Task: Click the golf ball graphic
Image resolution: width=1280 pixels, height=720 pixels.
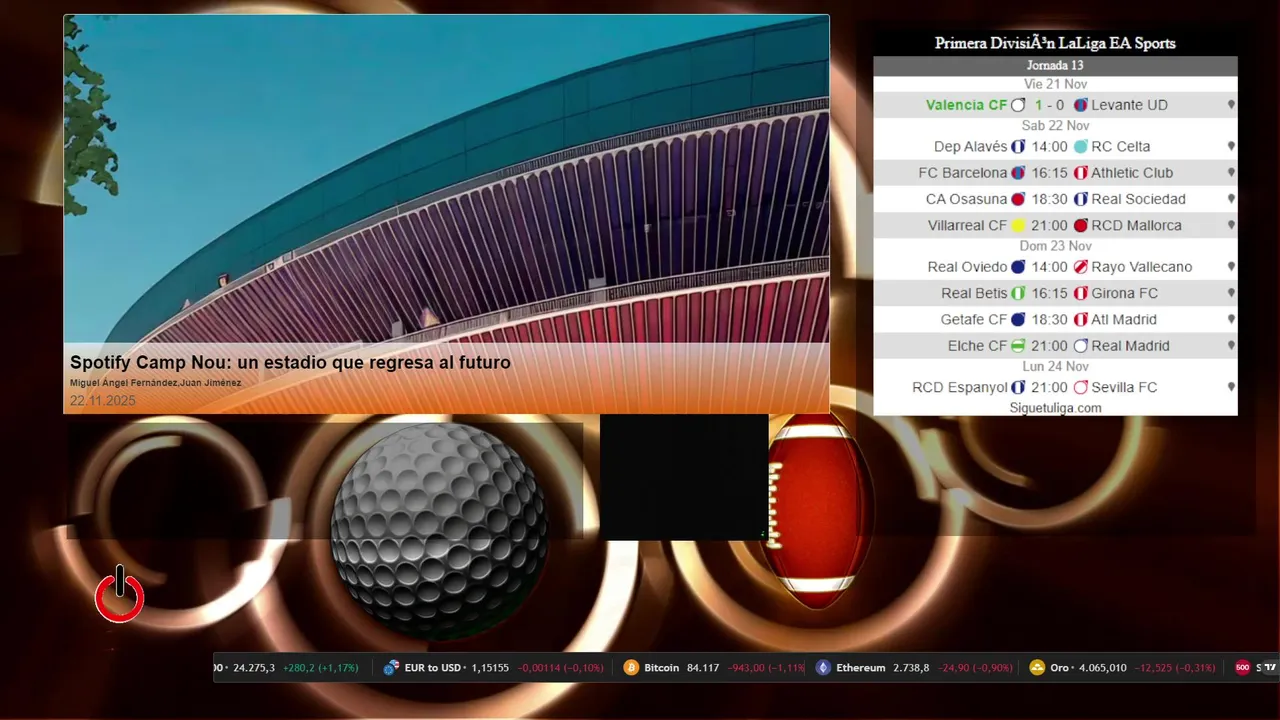Action: [x=439, y=529]
